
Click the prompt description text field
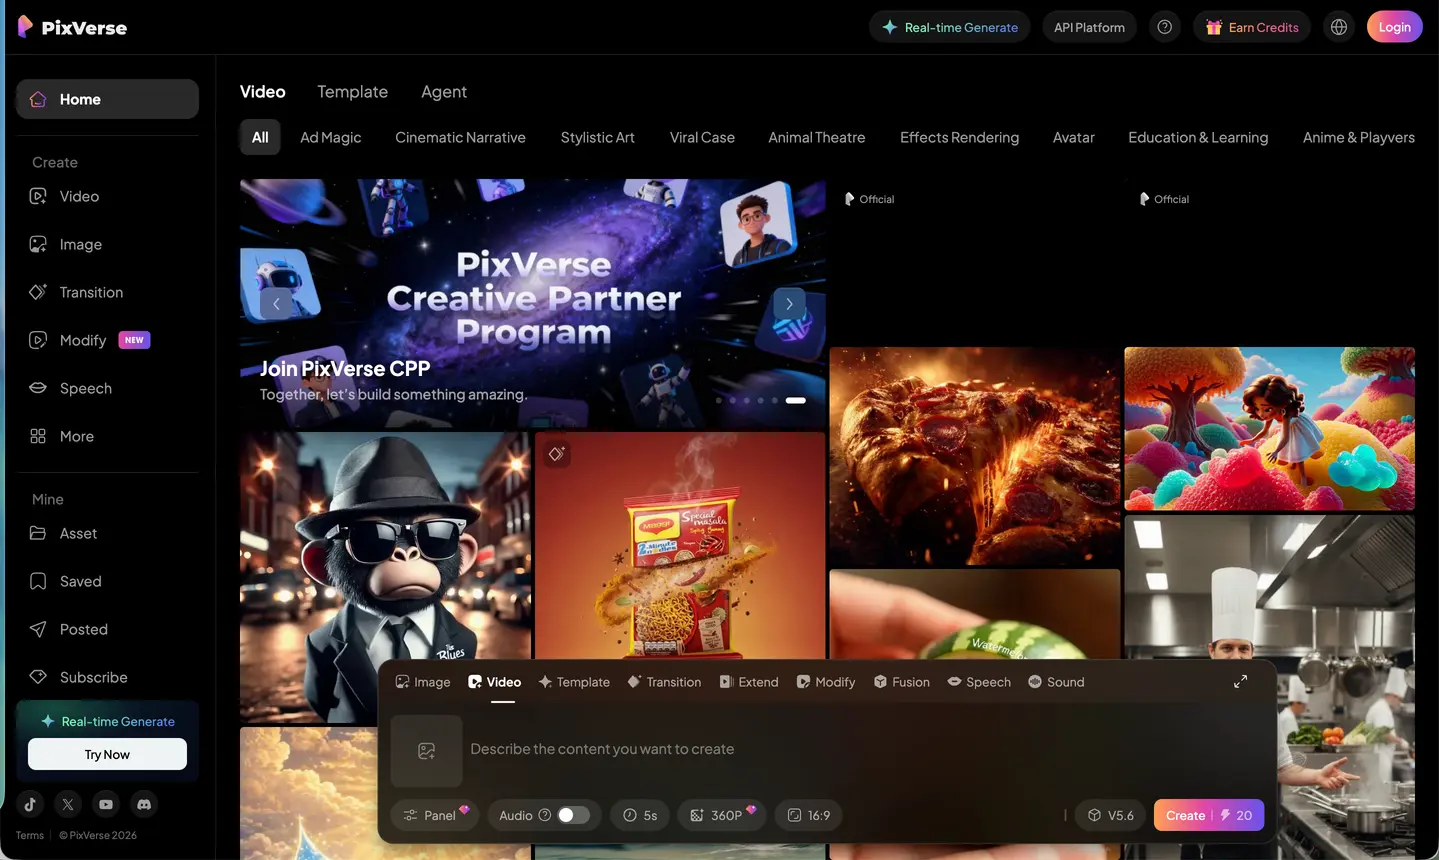(800, 749)
